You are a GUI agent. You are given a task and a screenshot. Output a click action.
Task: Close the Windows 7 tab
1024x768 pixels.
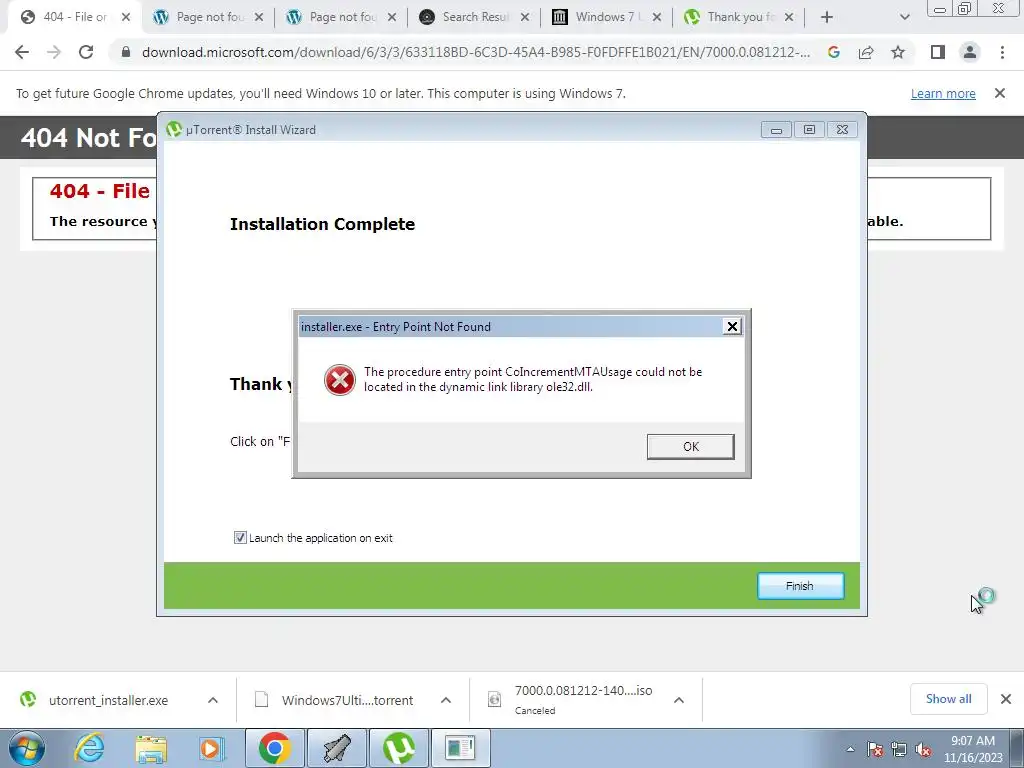[x=657, y=17]
